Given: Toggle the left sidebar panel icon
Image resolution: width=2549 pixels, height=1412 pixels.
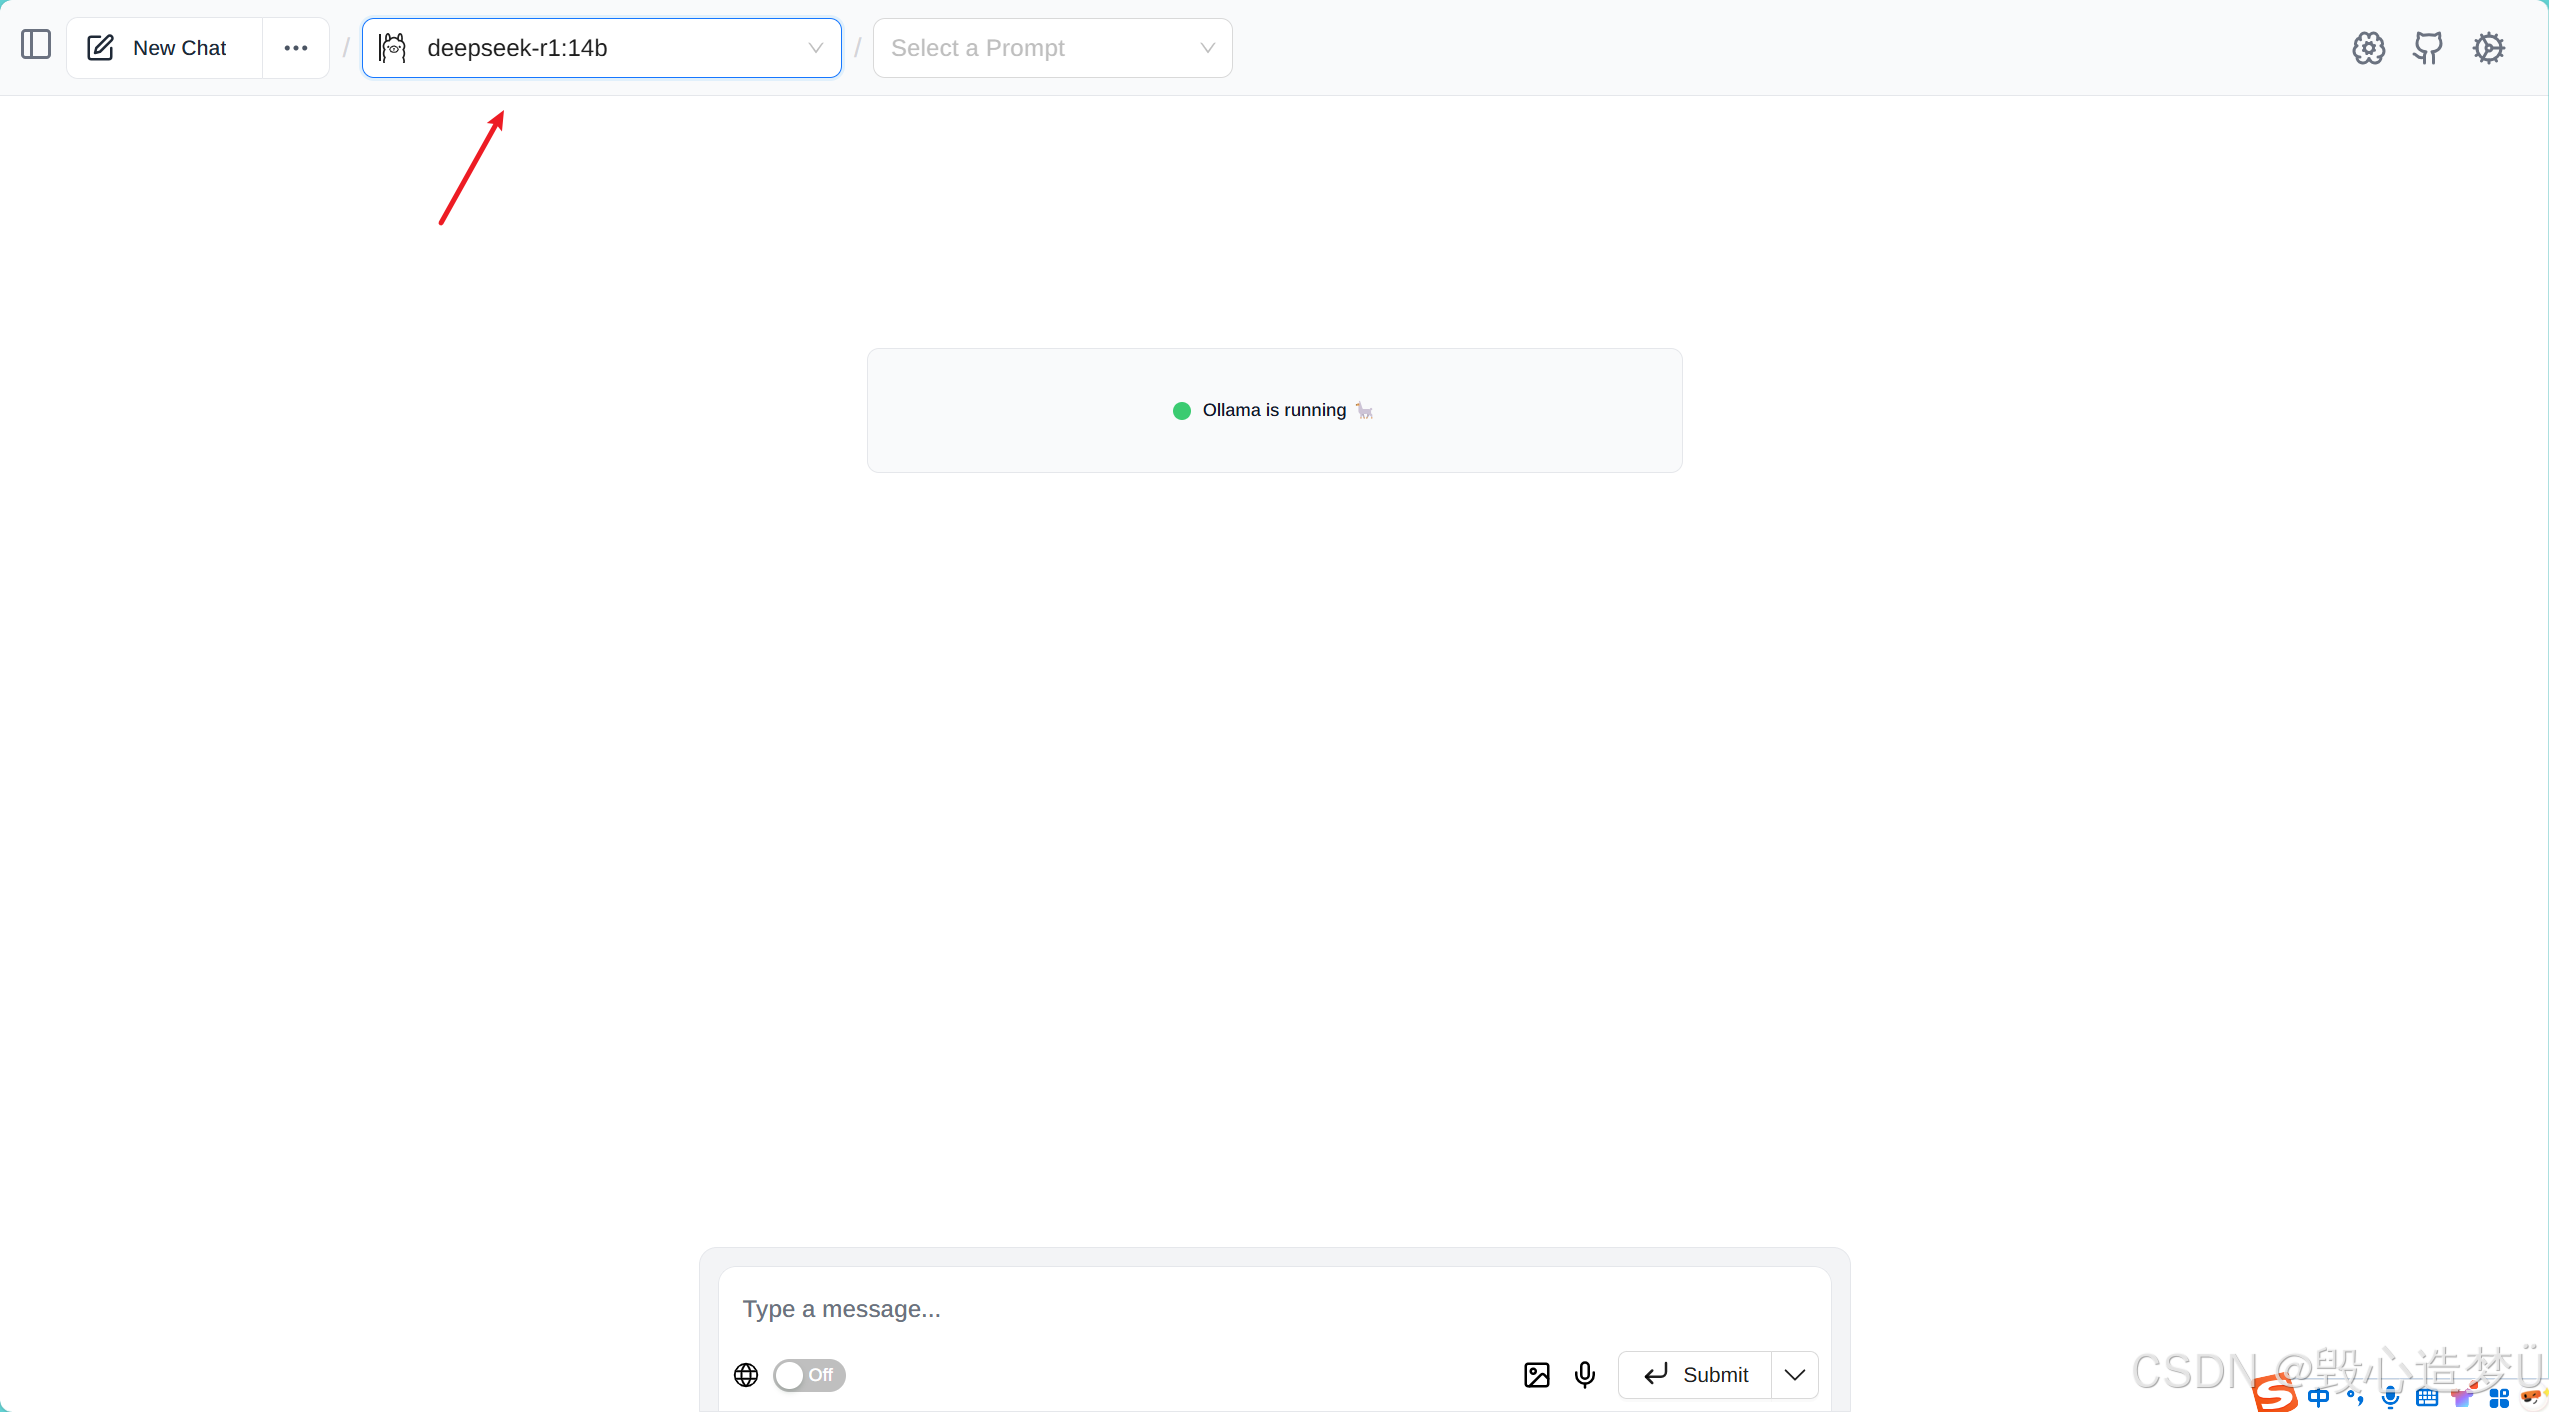Looking at the screenshot, I should pos(36,45).
